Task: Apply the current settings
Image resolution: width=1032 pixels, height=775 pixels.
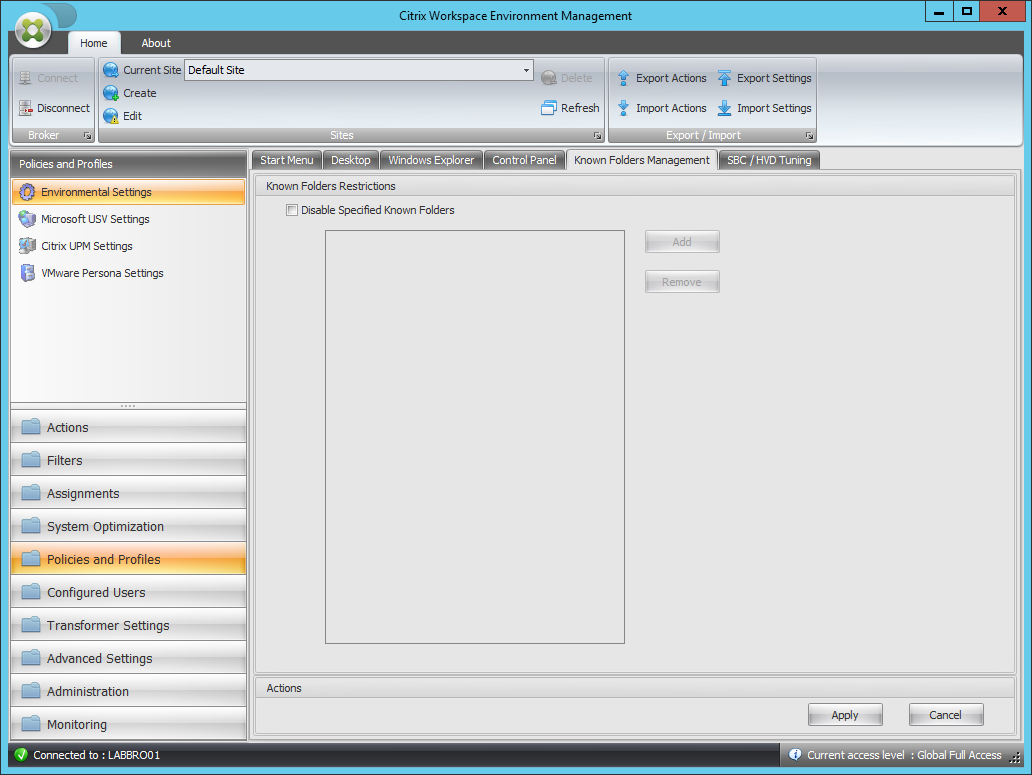Action: point(845,714)
